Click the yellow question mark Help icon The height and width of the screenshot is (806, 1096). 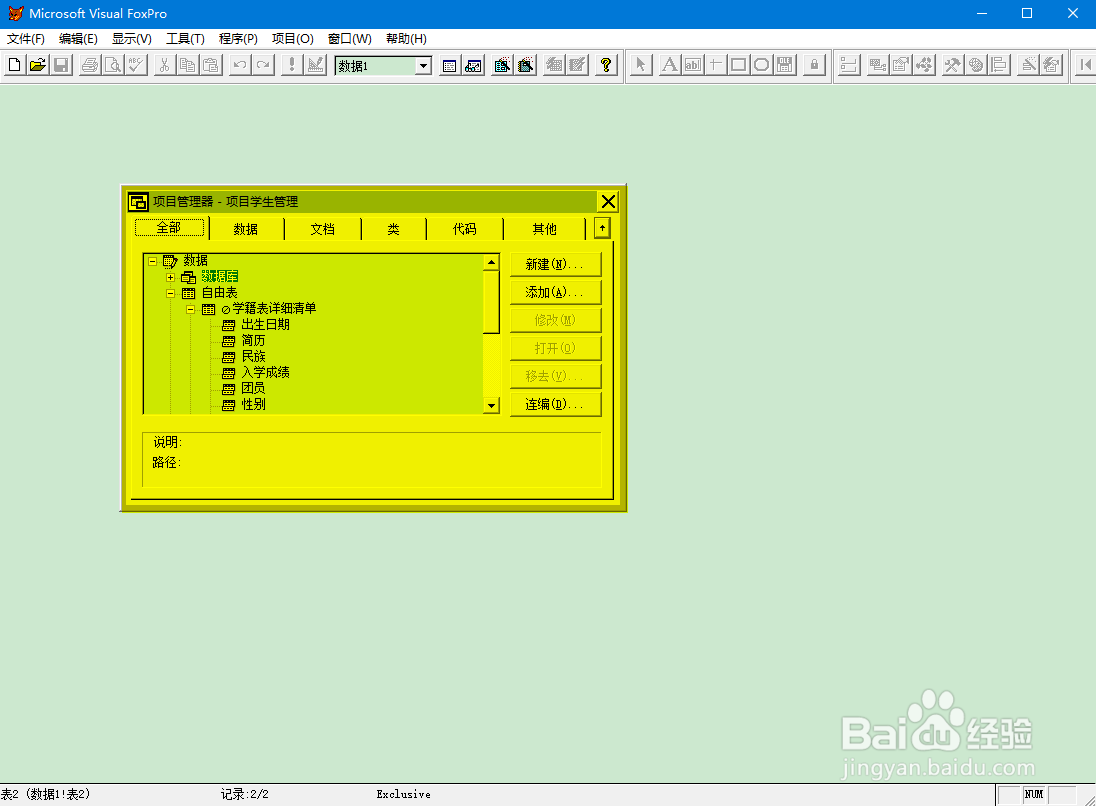pyautogui.click(x=606, y=66)
